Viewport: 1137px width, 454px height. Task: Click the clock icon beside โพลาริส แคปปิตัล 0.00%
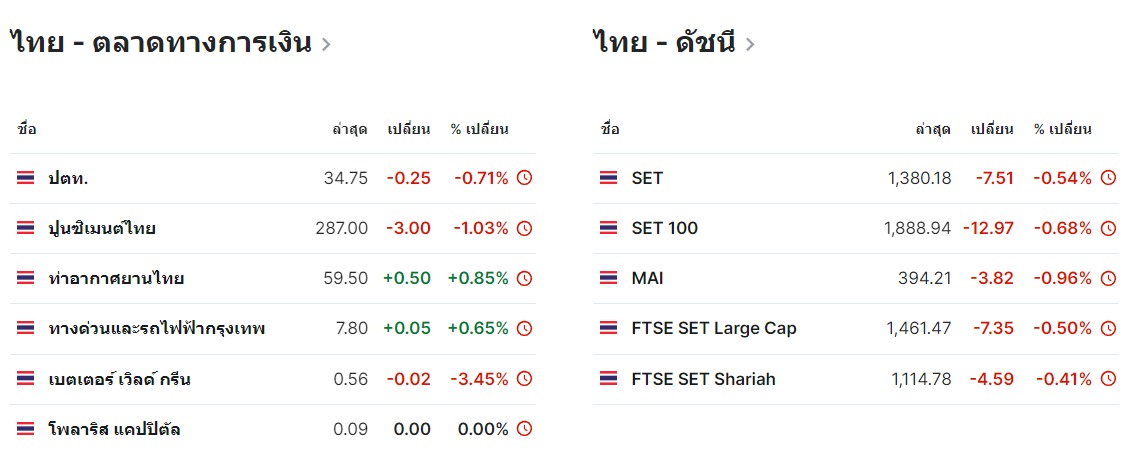524,429
